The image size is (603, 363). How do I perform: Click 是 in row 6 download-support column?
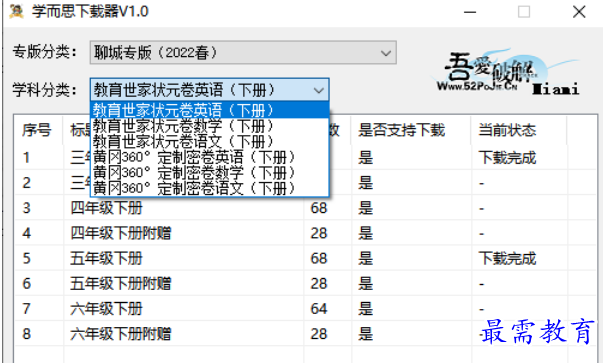tap(365, 283)
